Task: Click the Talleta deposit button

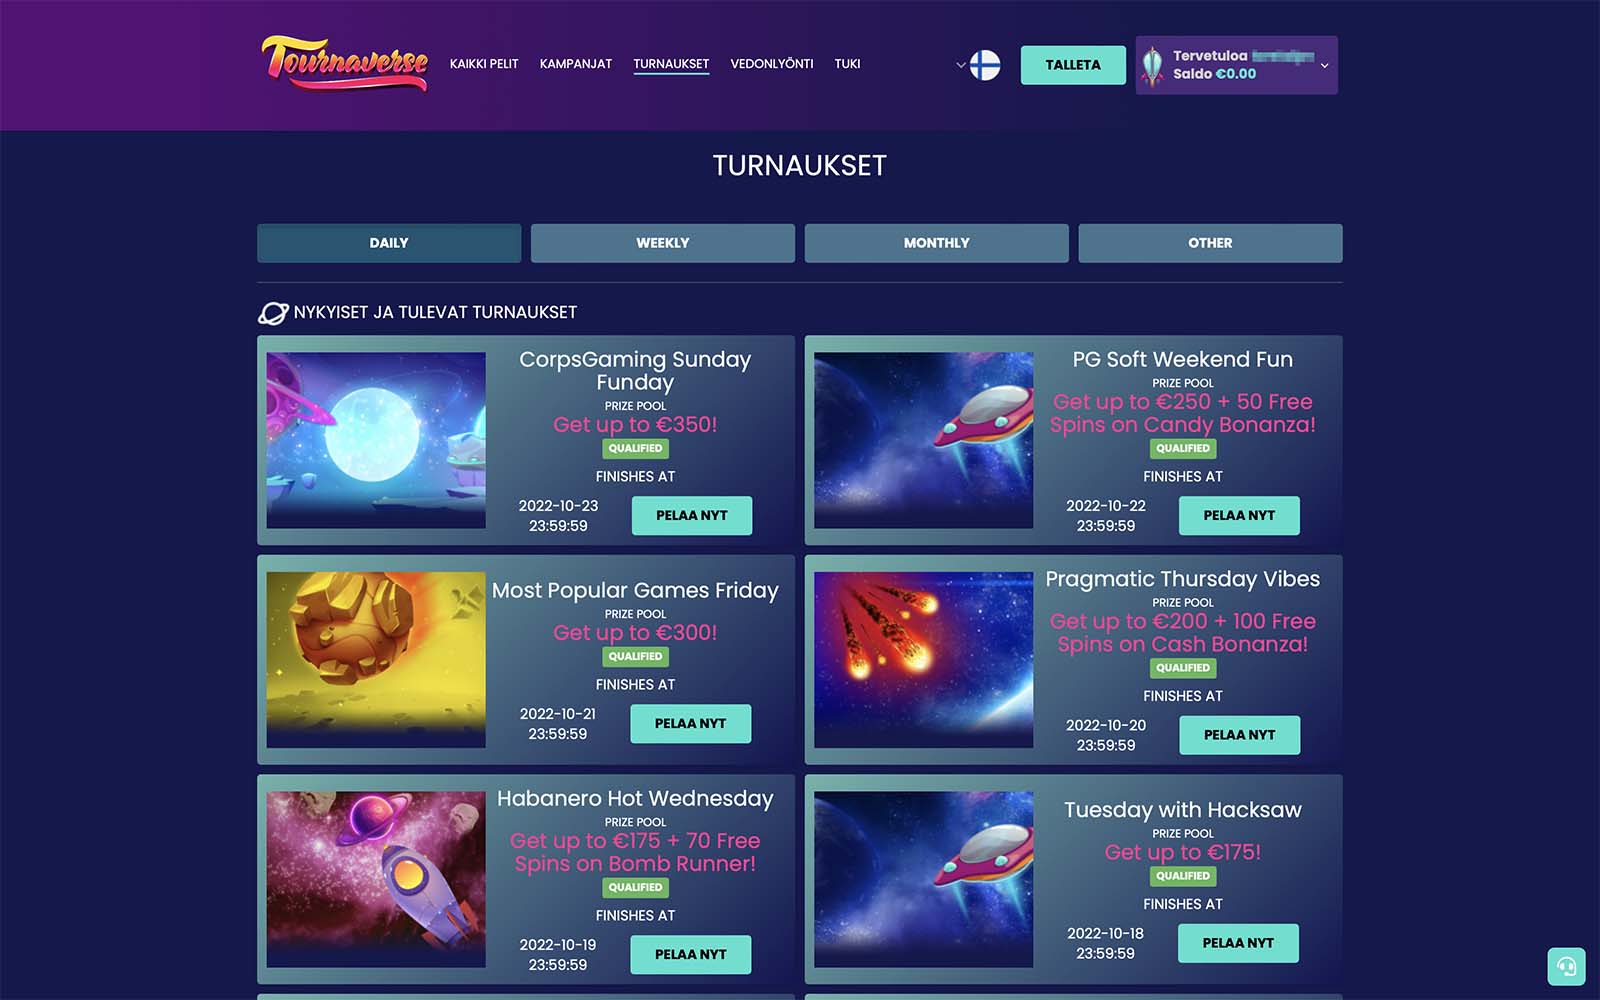Action: point(1073,65)
